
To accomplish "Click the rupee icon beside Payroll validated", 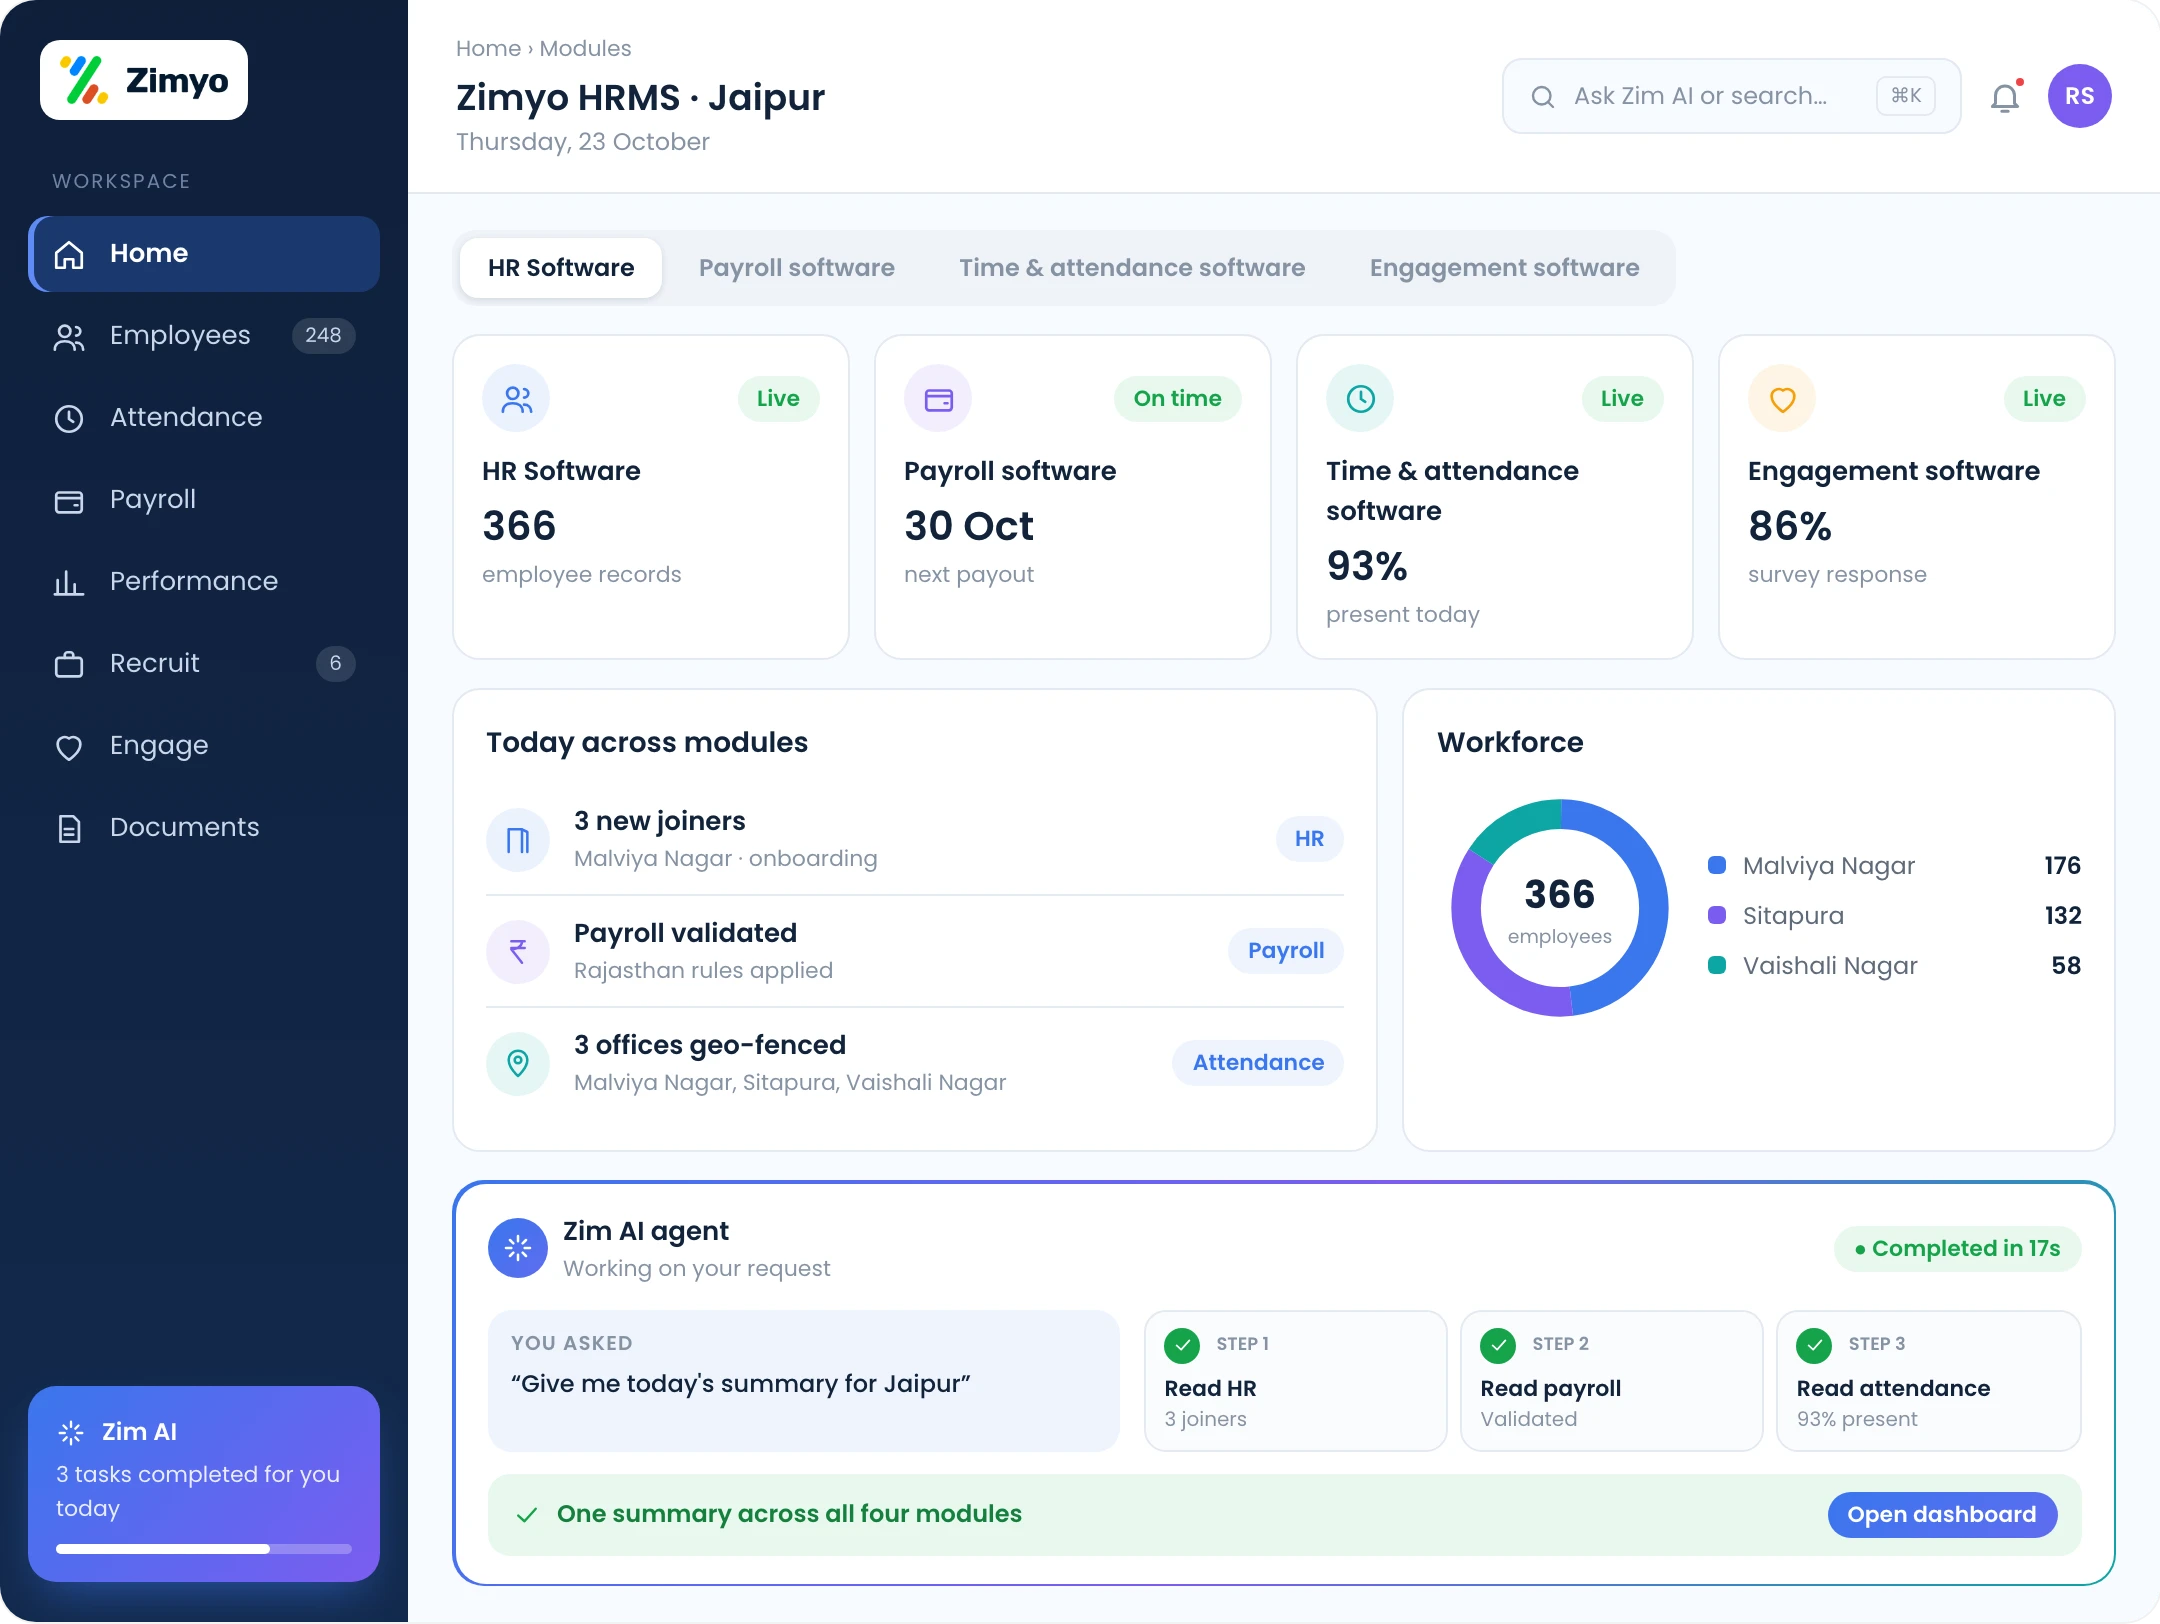I will click(518, 951).
